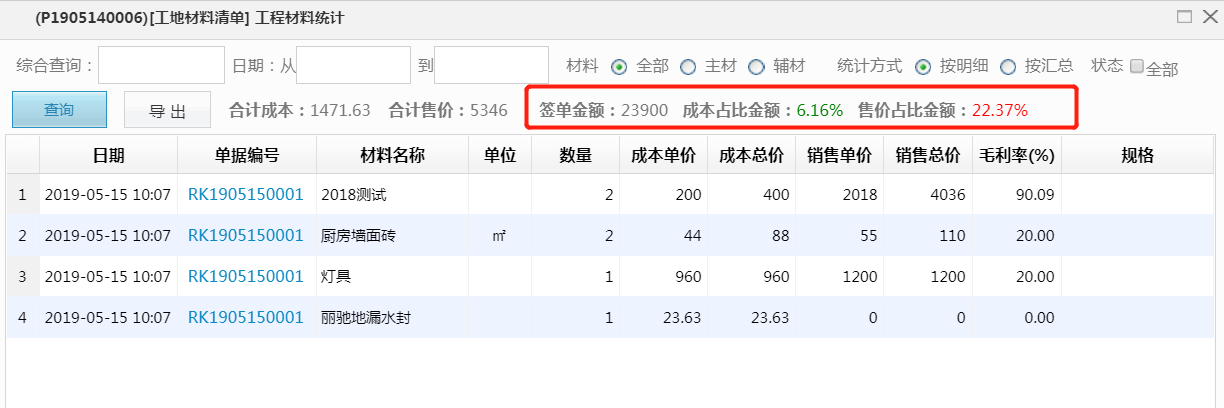Click the maximize window icon in title bar
1224x408 pixels.
(1184, 17)
